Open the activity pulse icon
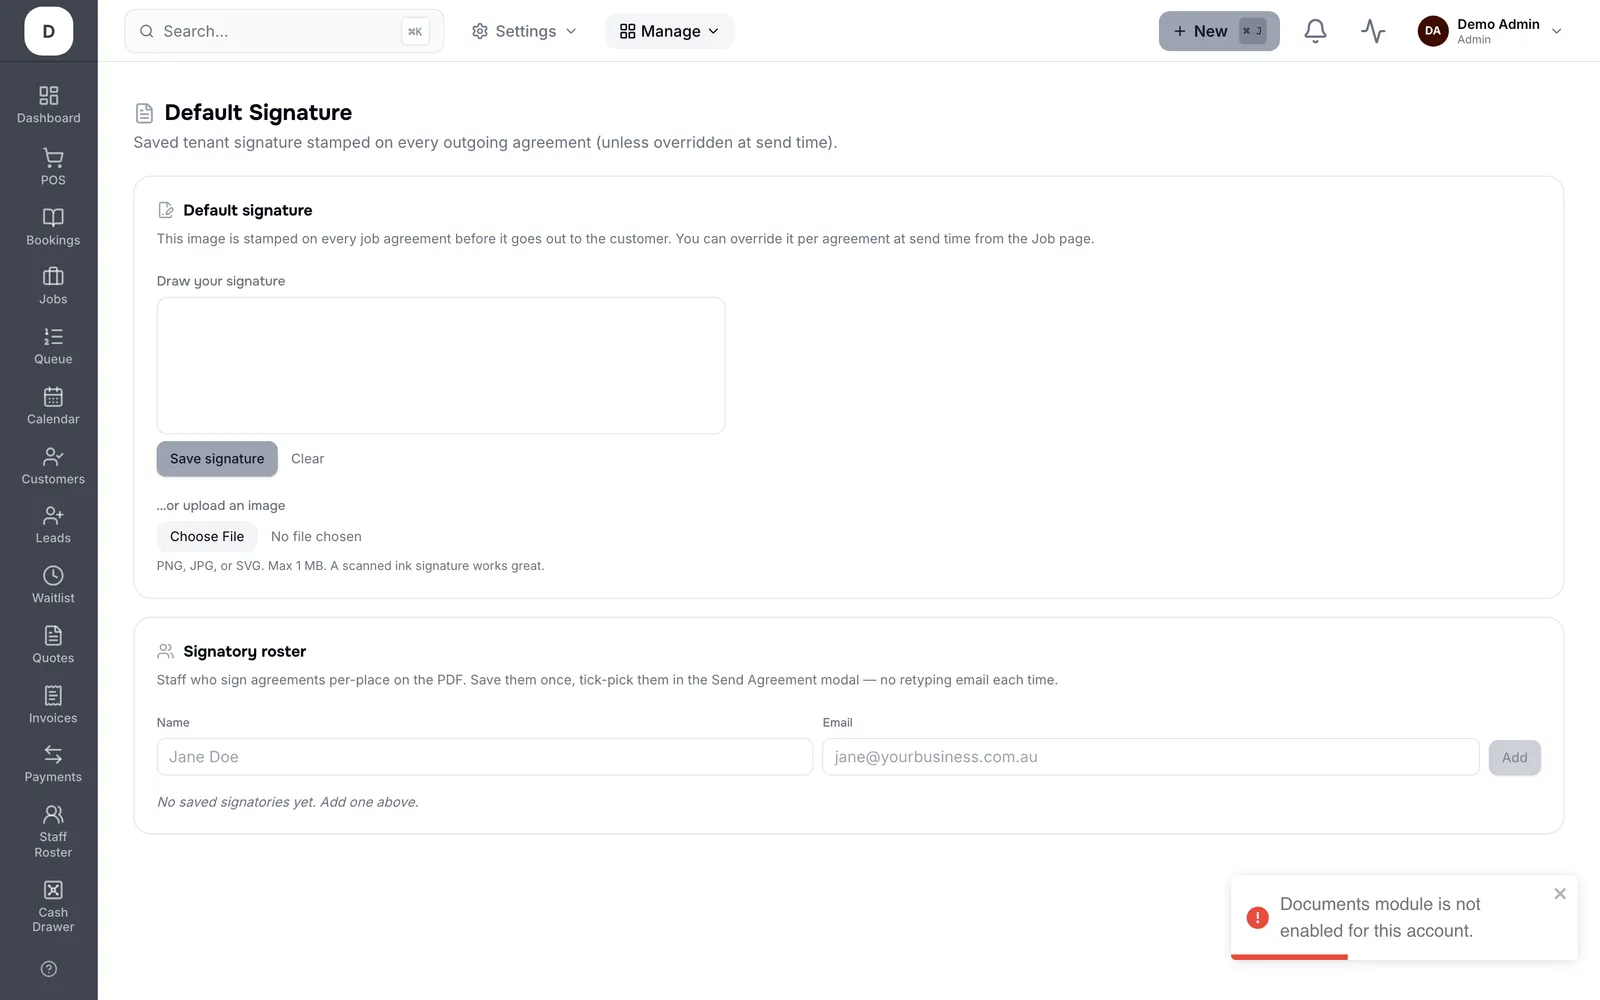 1373,31
